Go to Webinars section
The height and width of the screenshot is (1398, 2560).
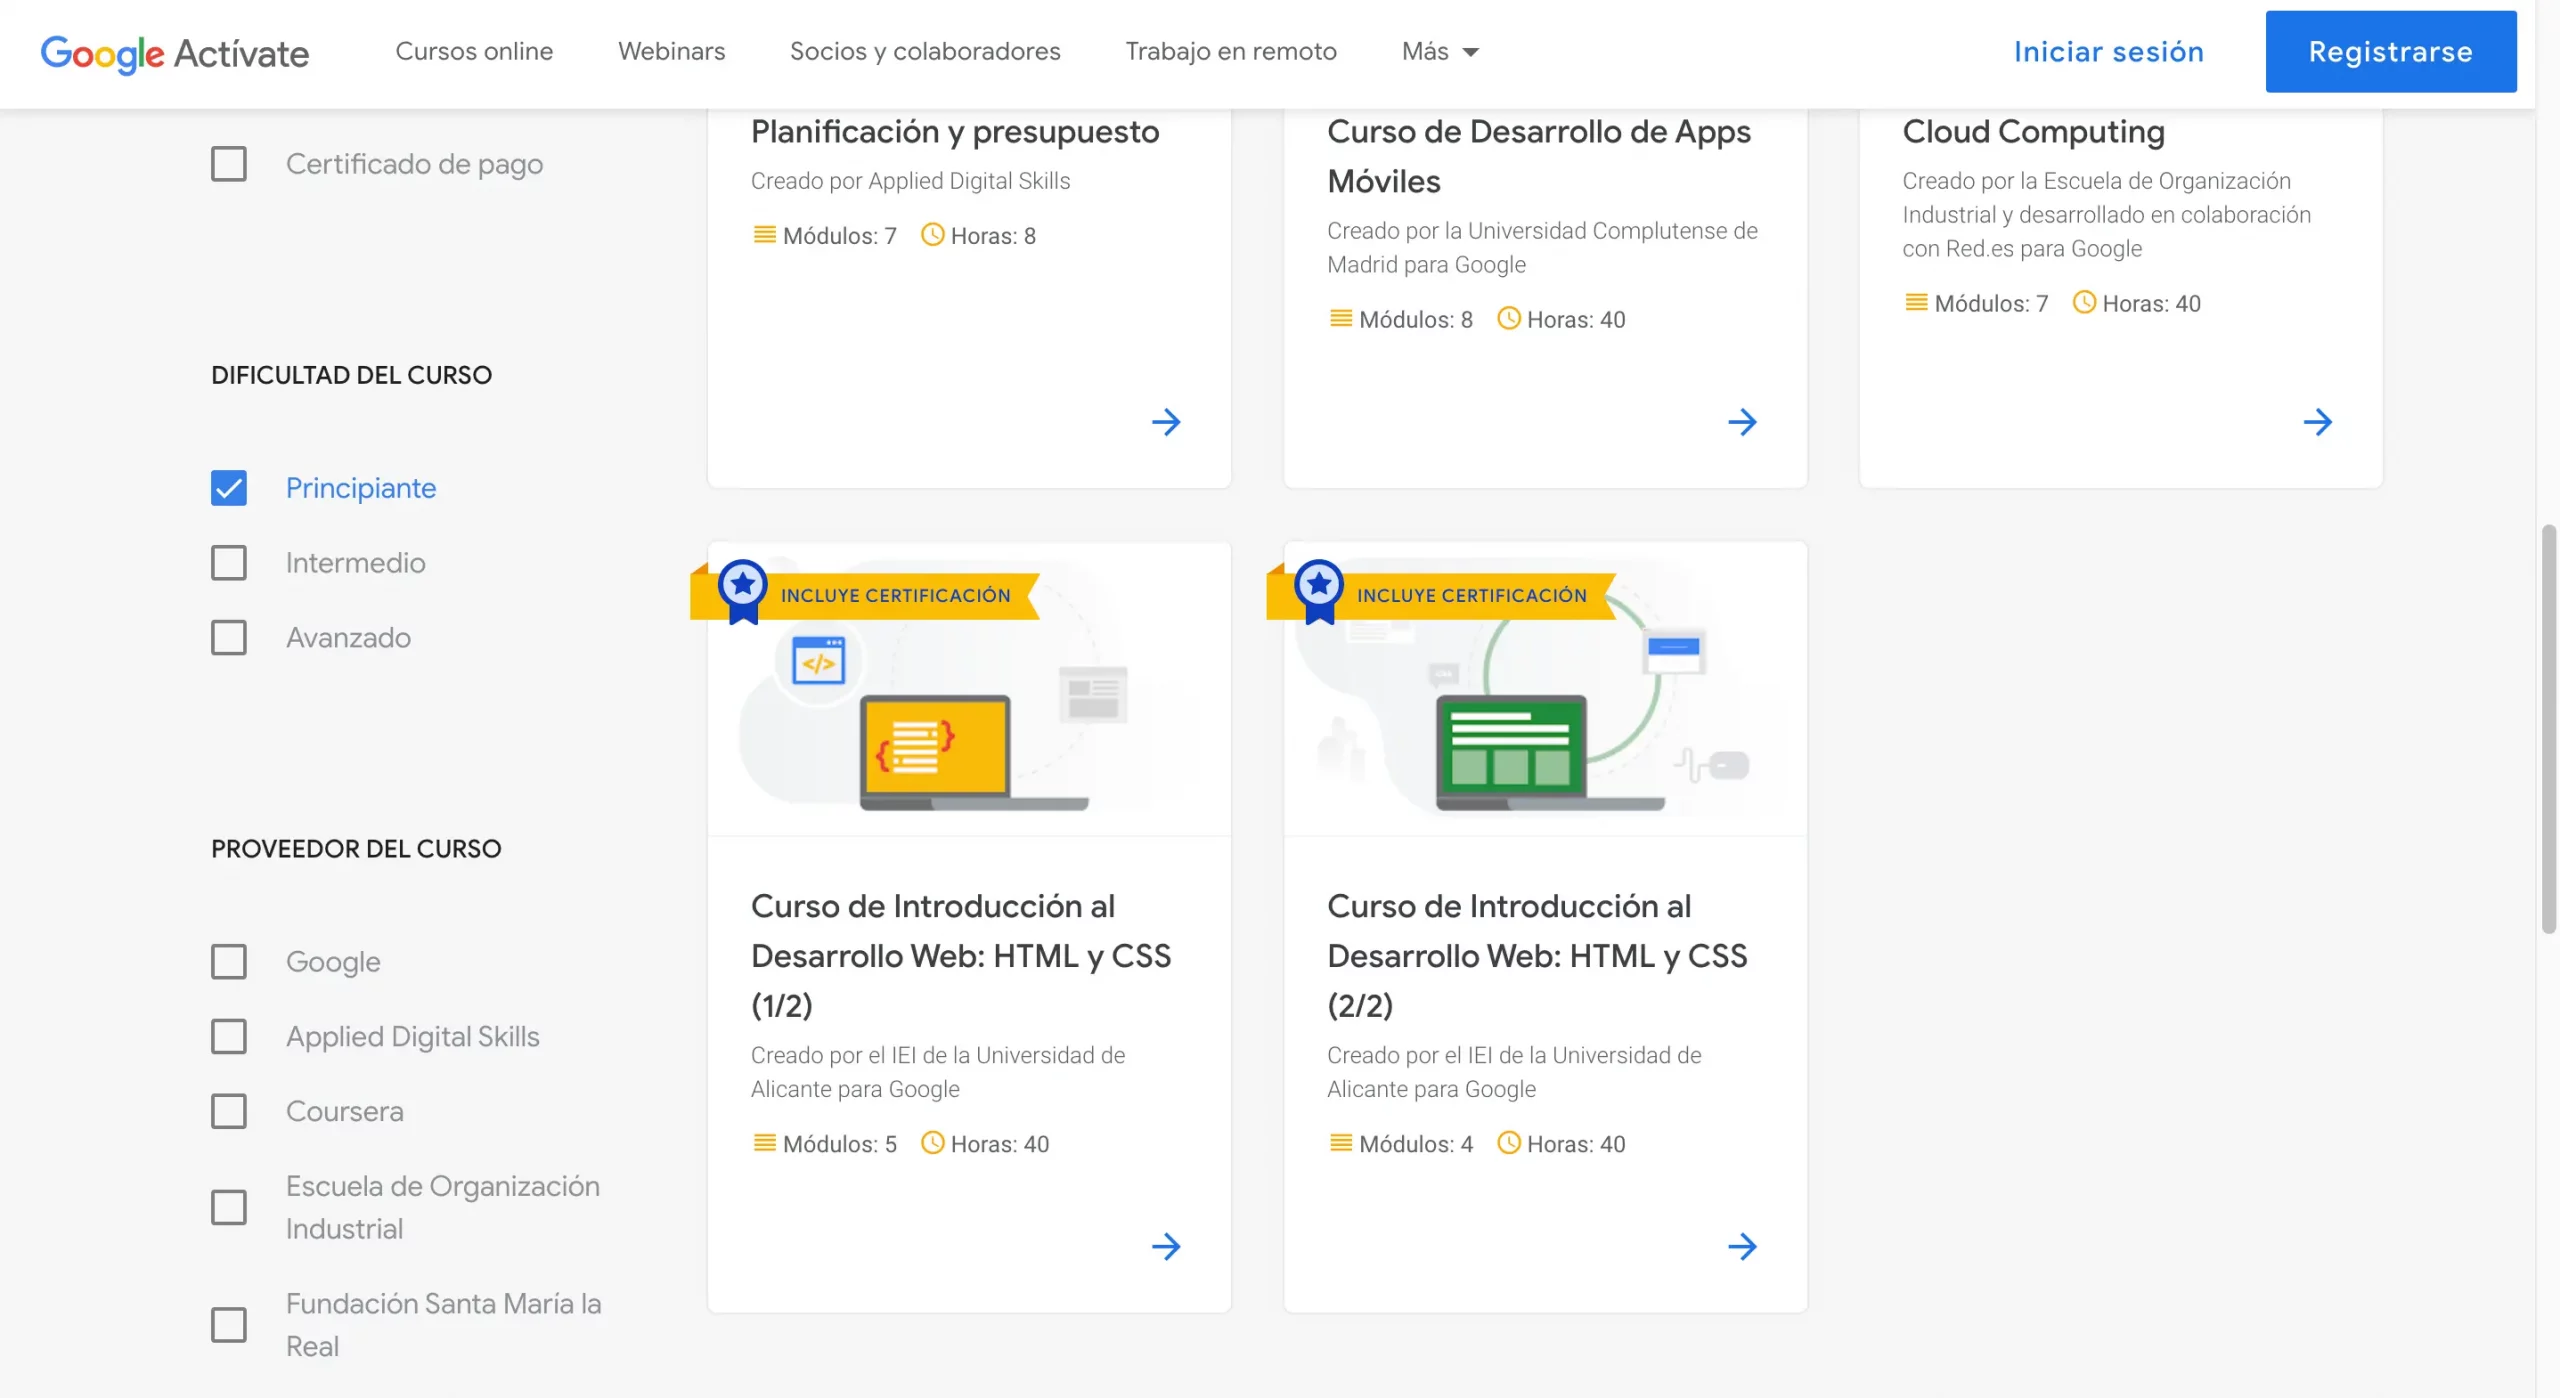pyautogui.click(x=671, y=51)
